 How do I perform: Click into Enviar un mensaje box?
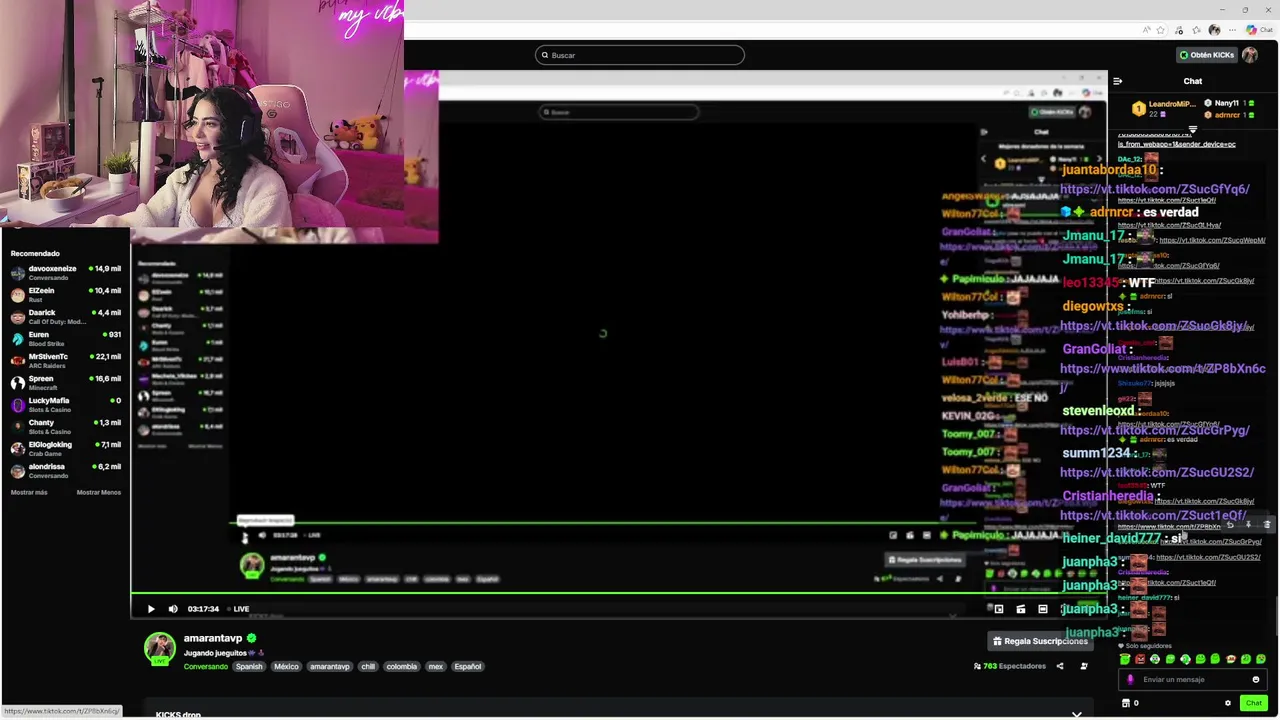1192,680
